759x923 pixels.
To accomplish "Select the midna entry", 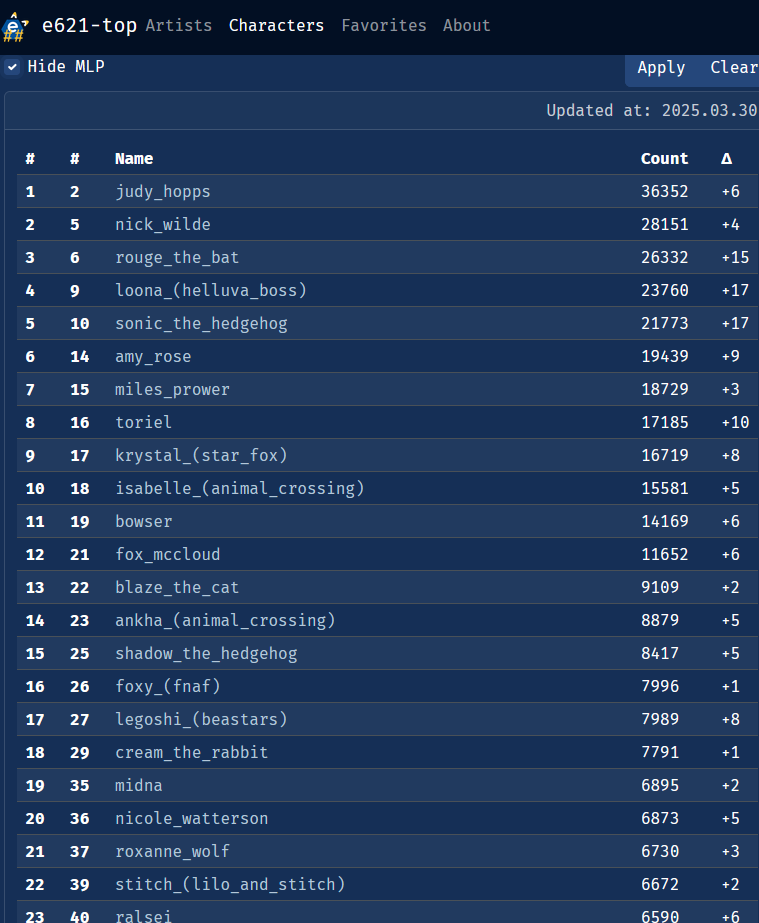I will [138, 785].
